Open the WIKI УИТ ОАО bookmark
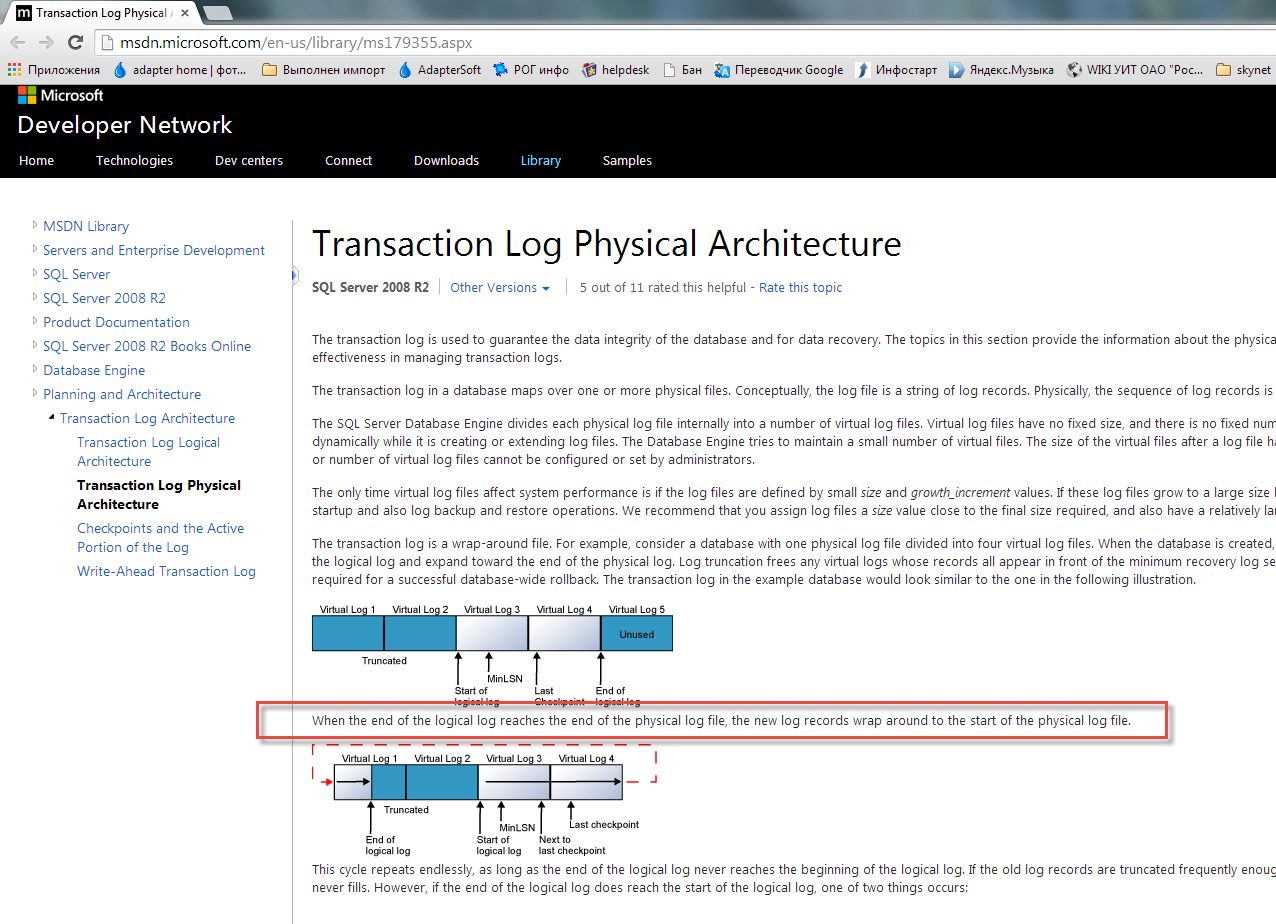Screen dimensions: 1276x924 pos(1135,70)
